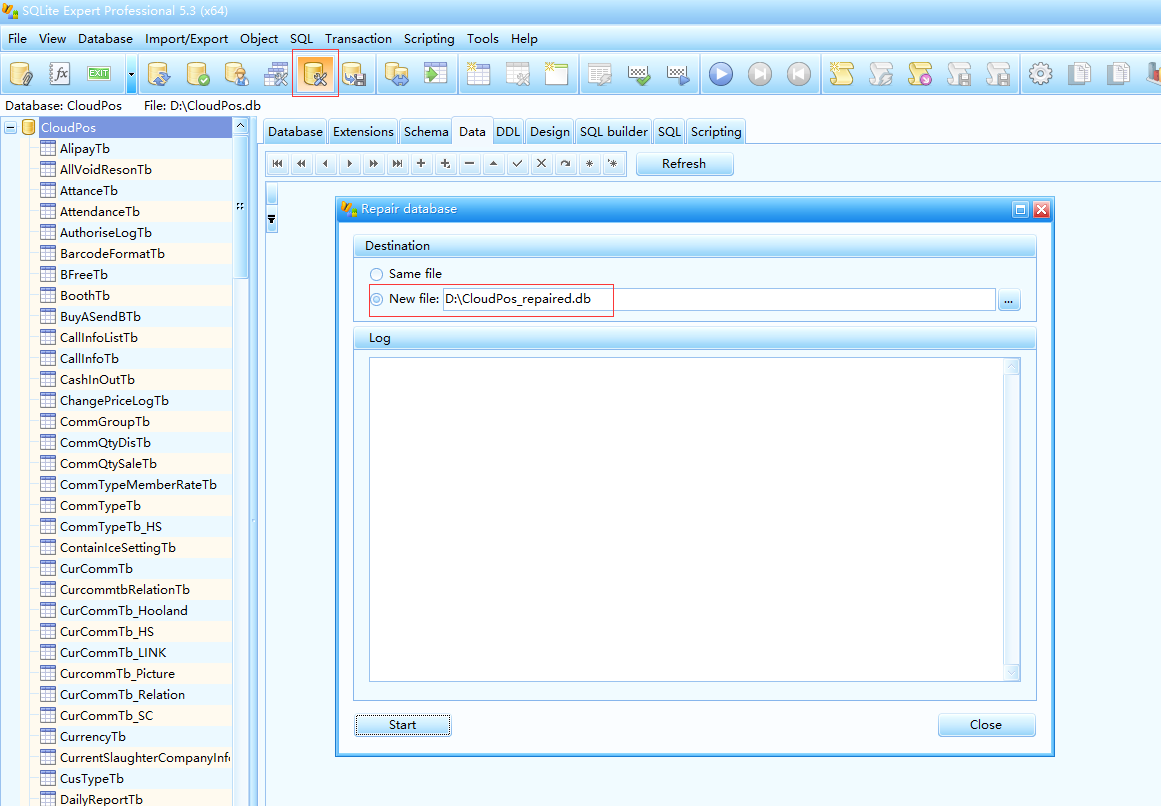
Task: Open the Database menu
Action: click(x=106, y=38)
